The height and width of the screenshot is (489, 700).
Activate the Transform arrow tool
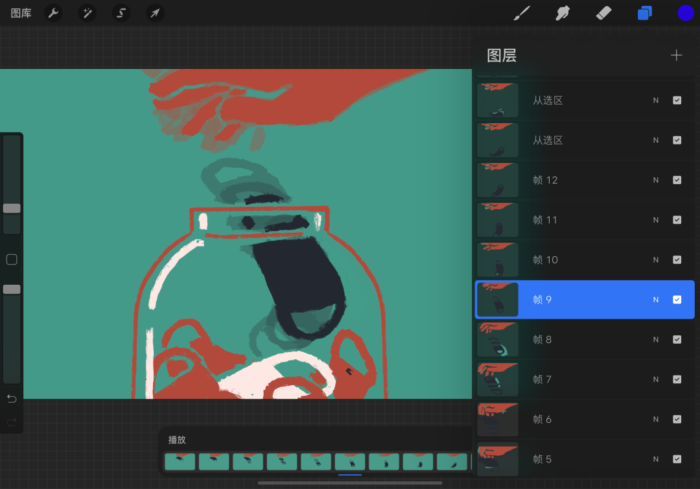(x=154, y=13)
